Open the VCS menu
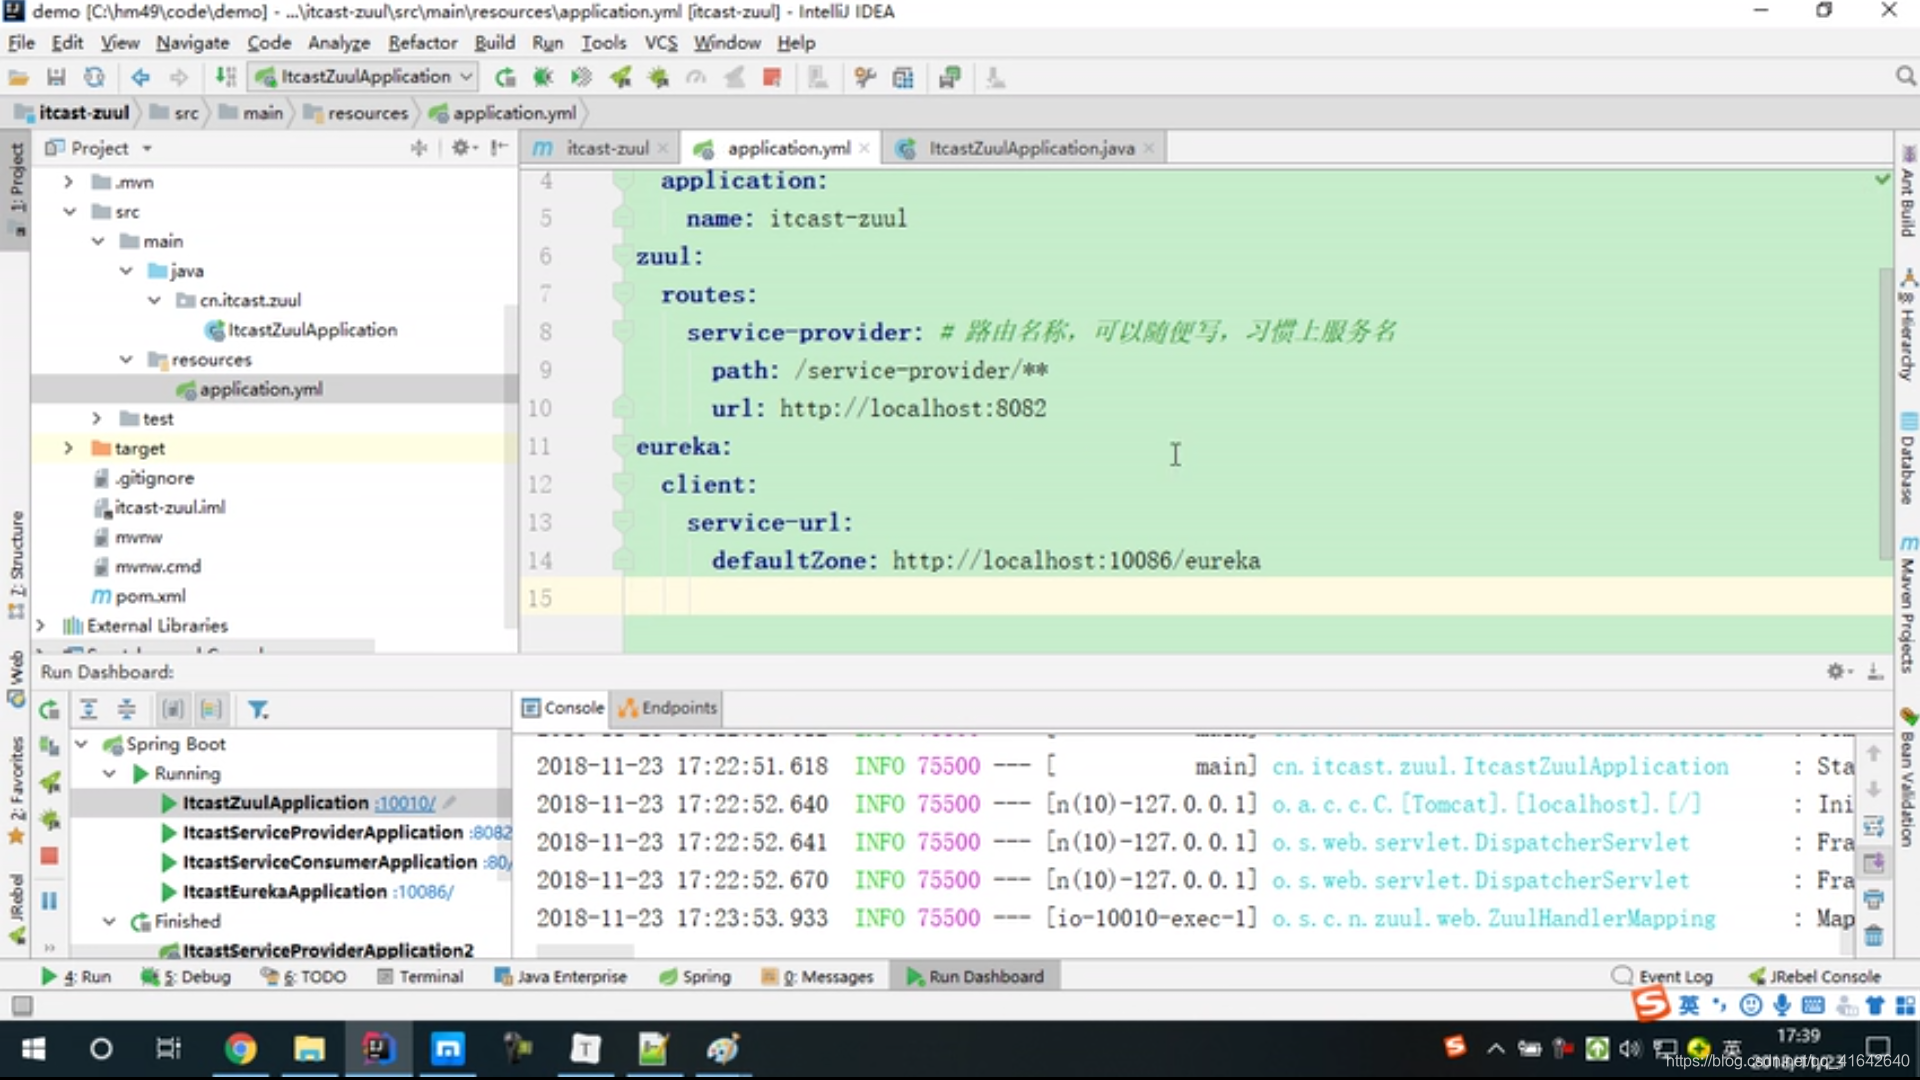This screenshot has height=1080, width=1920. (660, 43)
